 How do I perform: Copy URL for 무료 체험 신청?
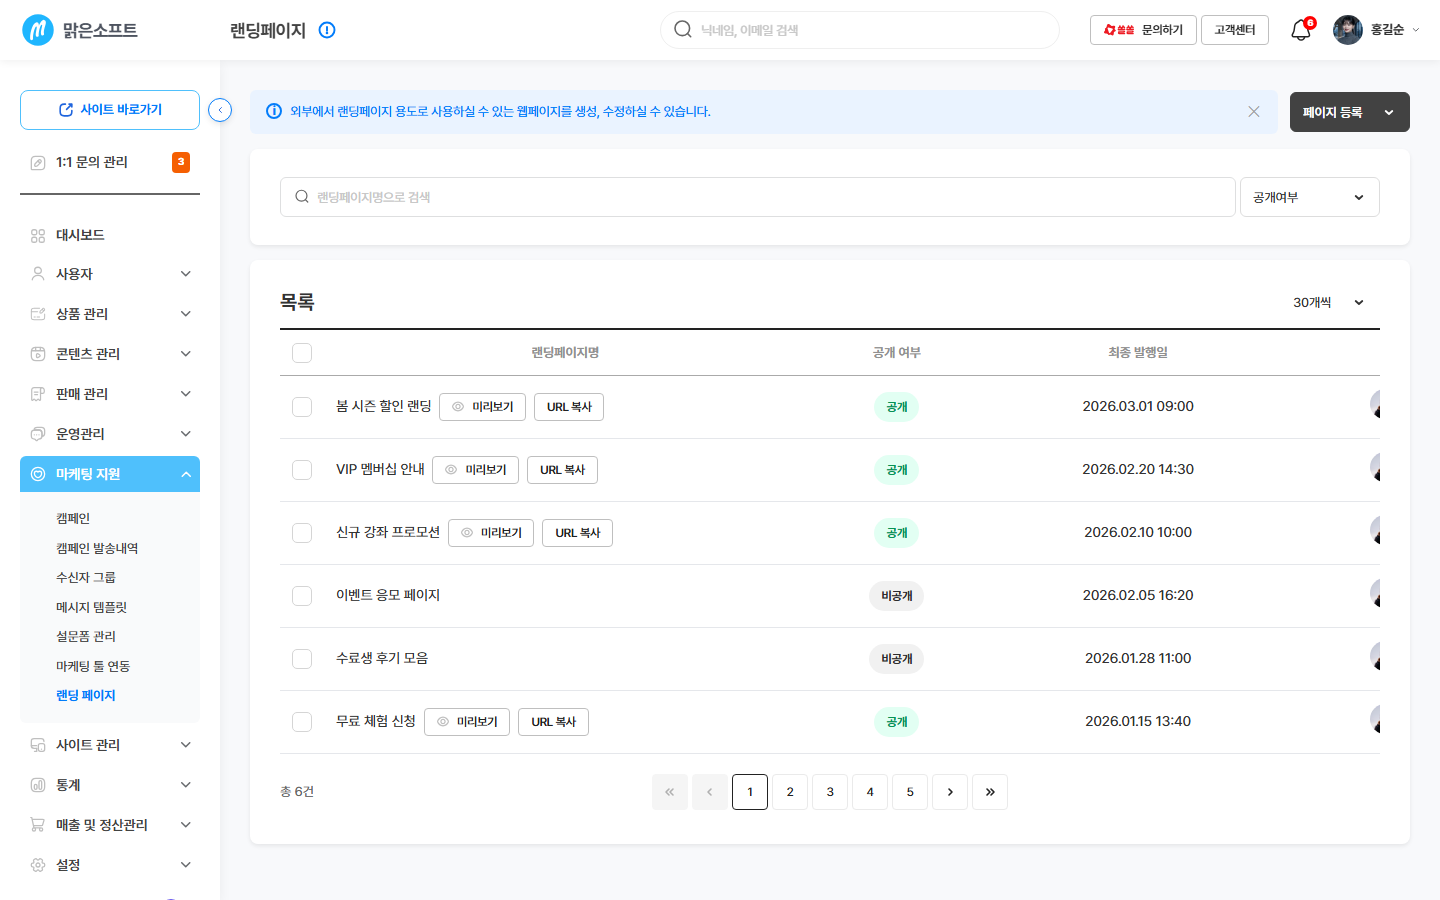coord(553,722)
